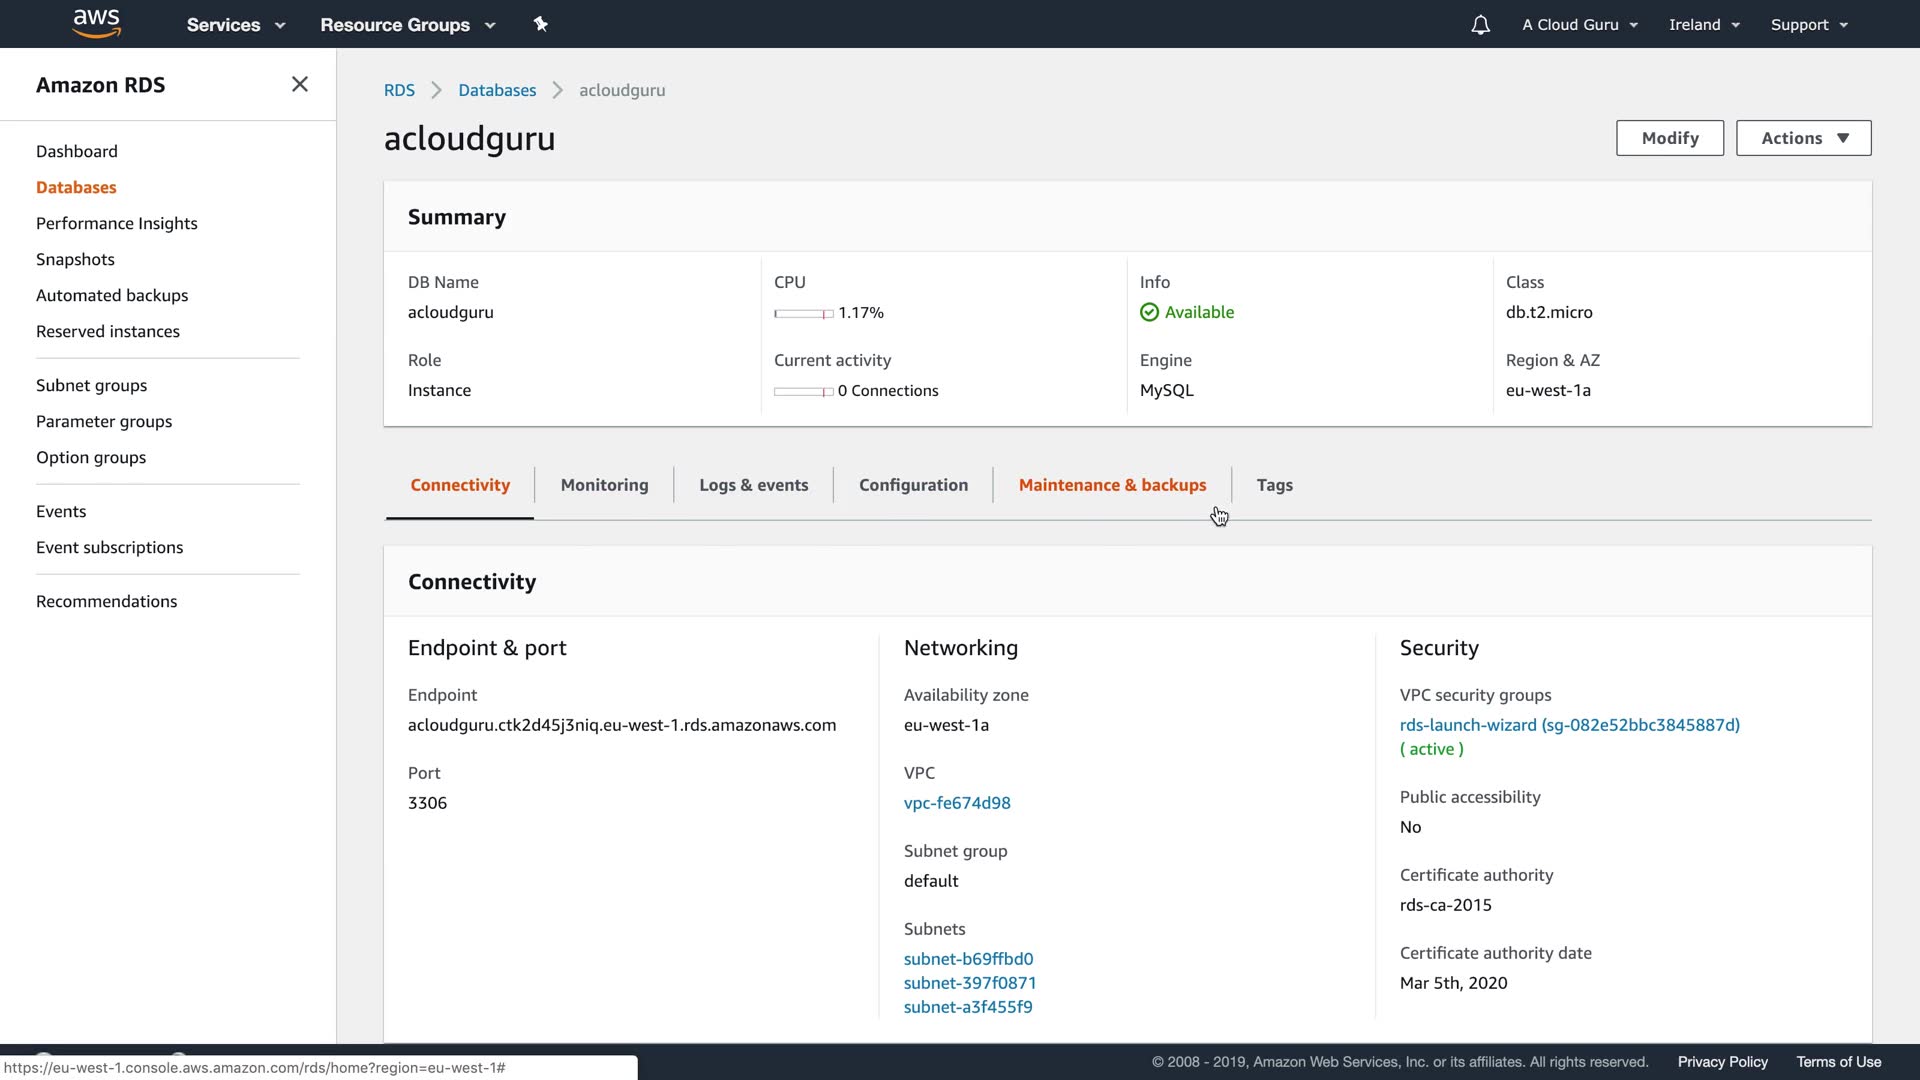Image resolution: width=1920 pixels, height=1080 pixels.
Task: Open the Actions dropdown button
Action: [x=1803, y=138]
